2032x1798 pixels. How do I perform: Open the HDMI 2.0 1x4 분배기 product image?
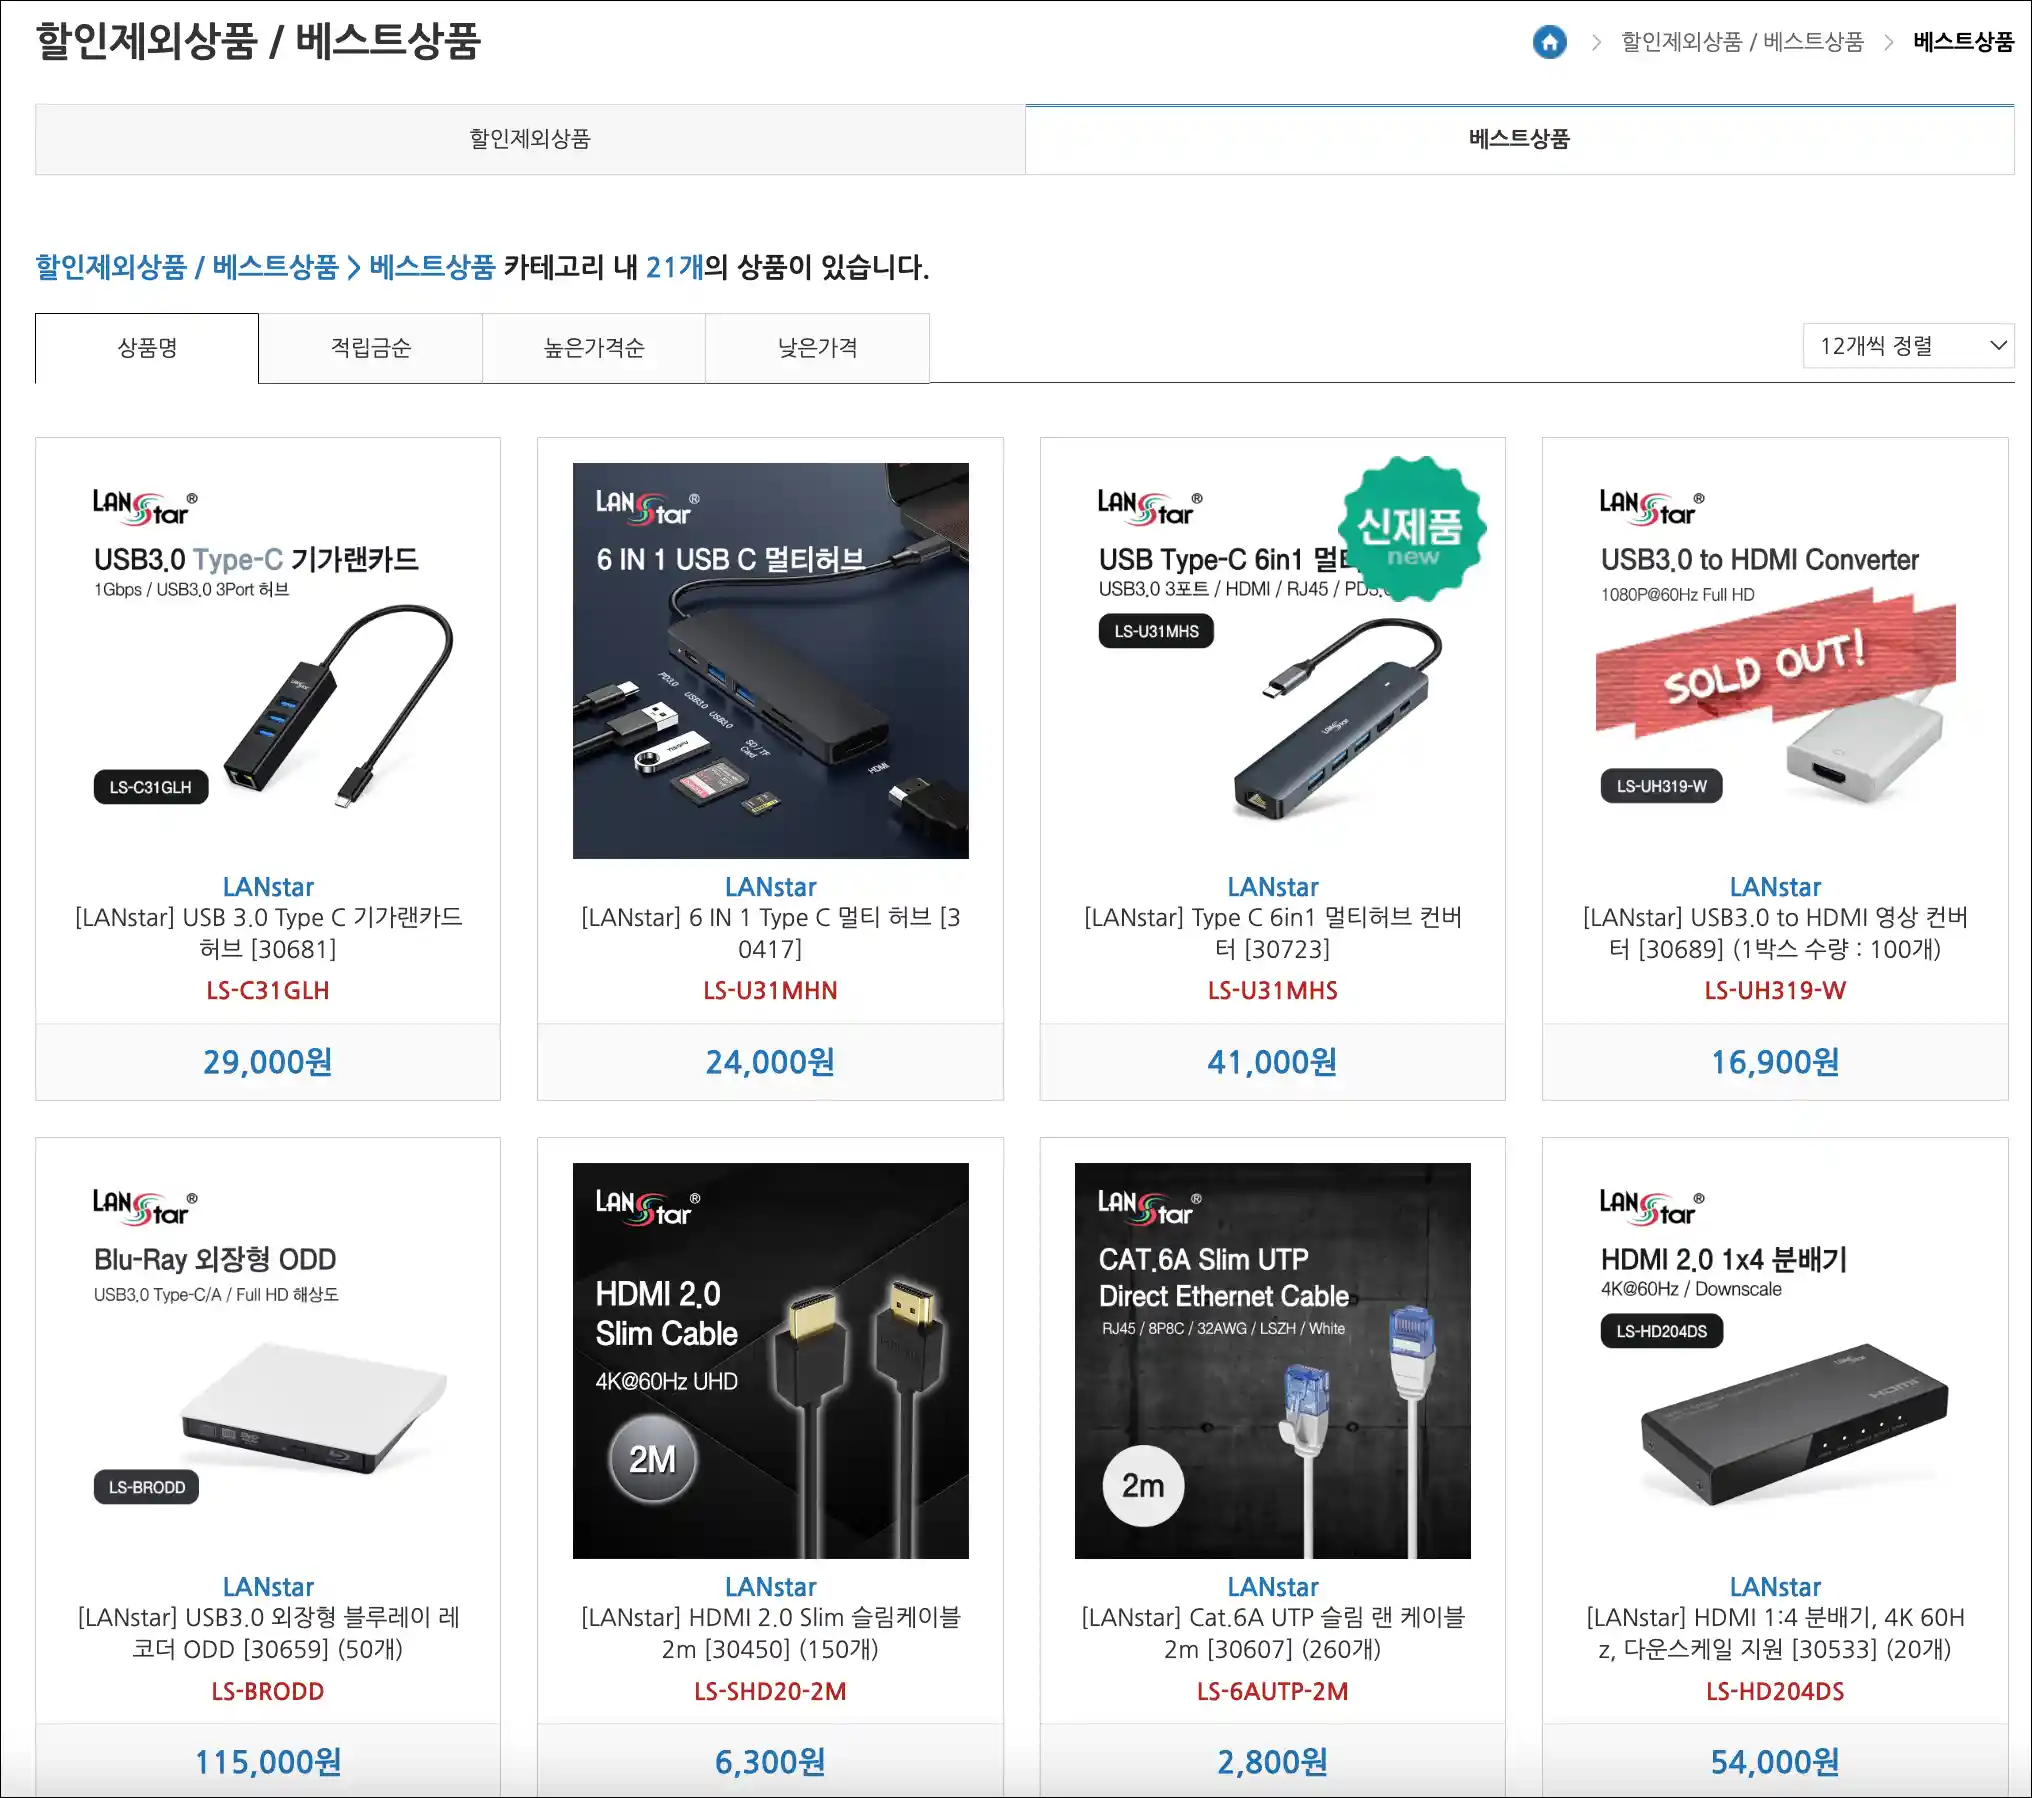[x=1775, y=1361]
